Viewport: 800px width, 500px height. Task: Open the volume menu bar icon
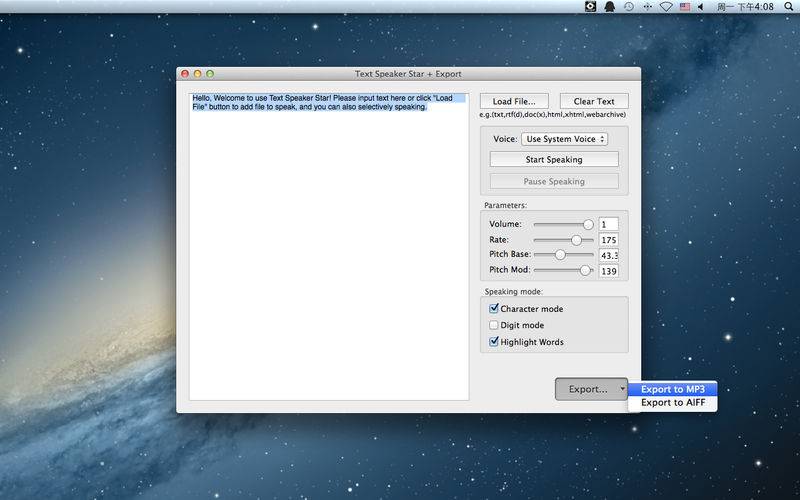click(701, 7)
